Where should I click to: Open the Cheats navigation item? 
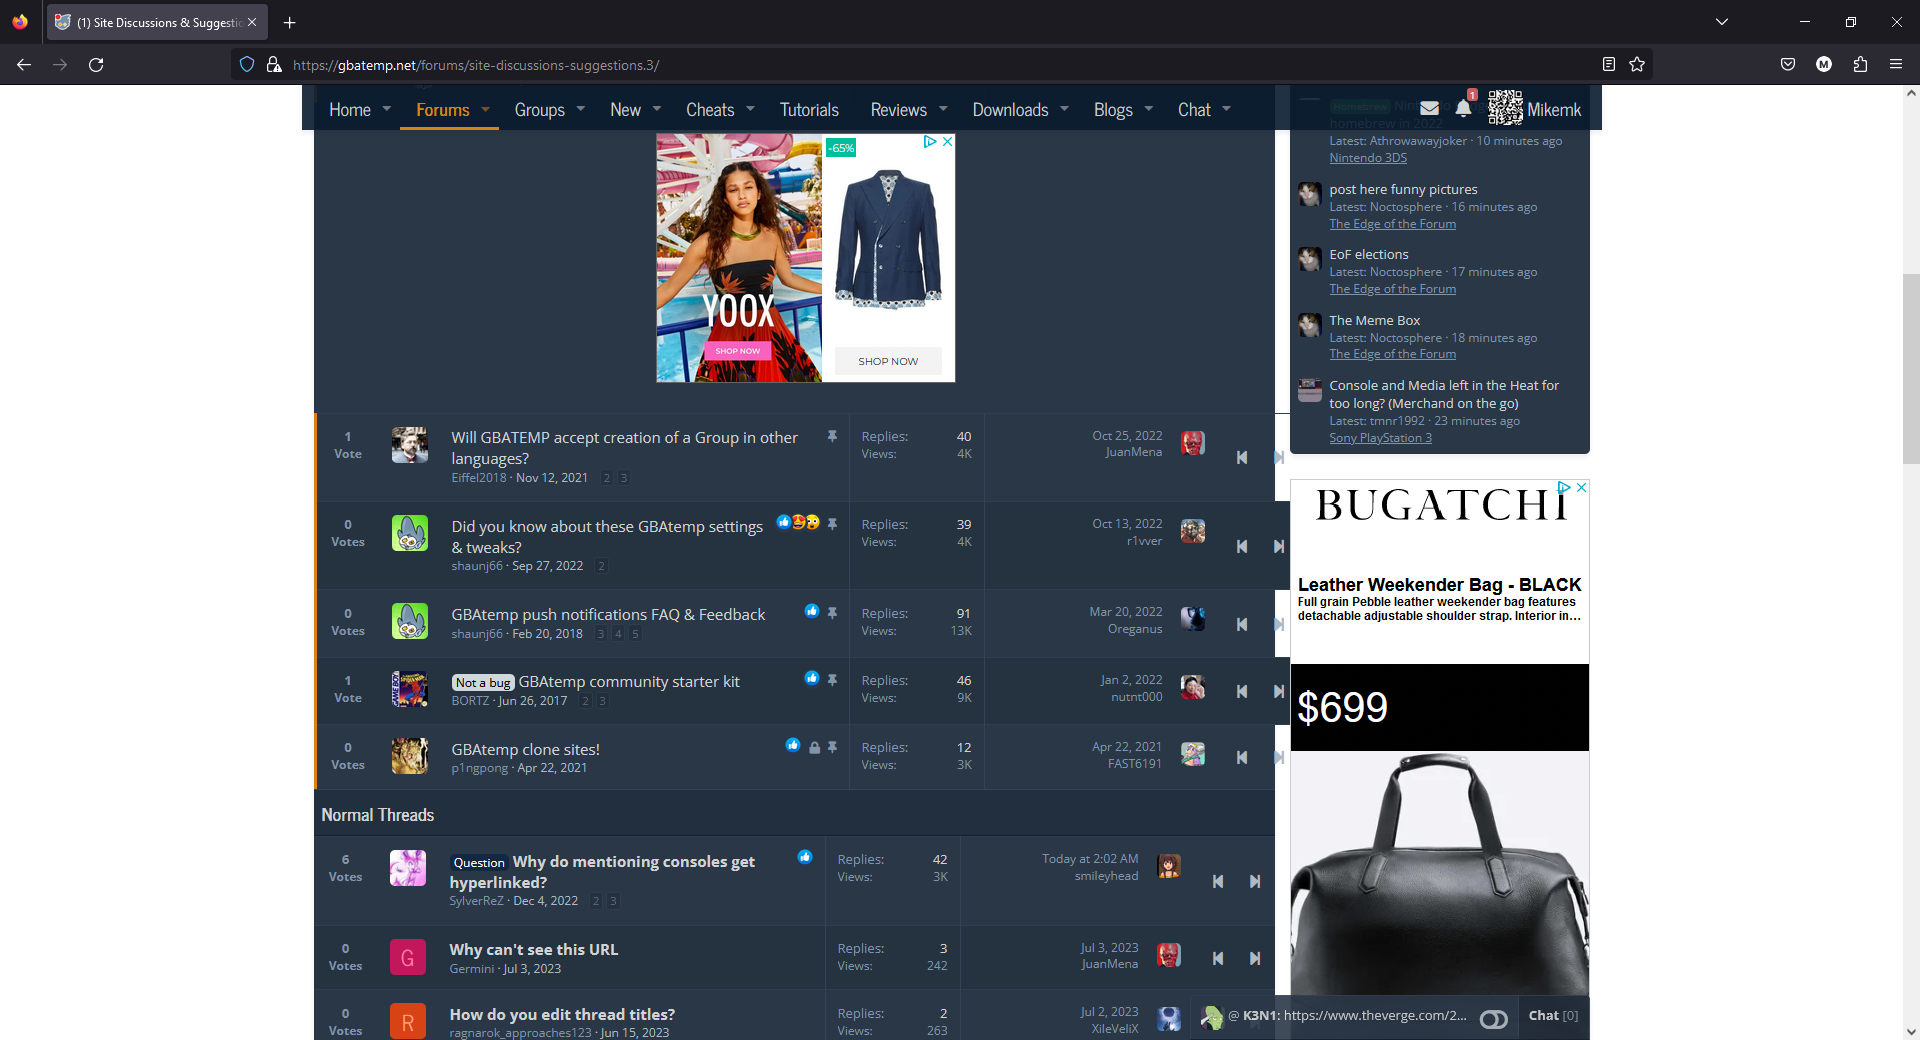coord(710,109)
